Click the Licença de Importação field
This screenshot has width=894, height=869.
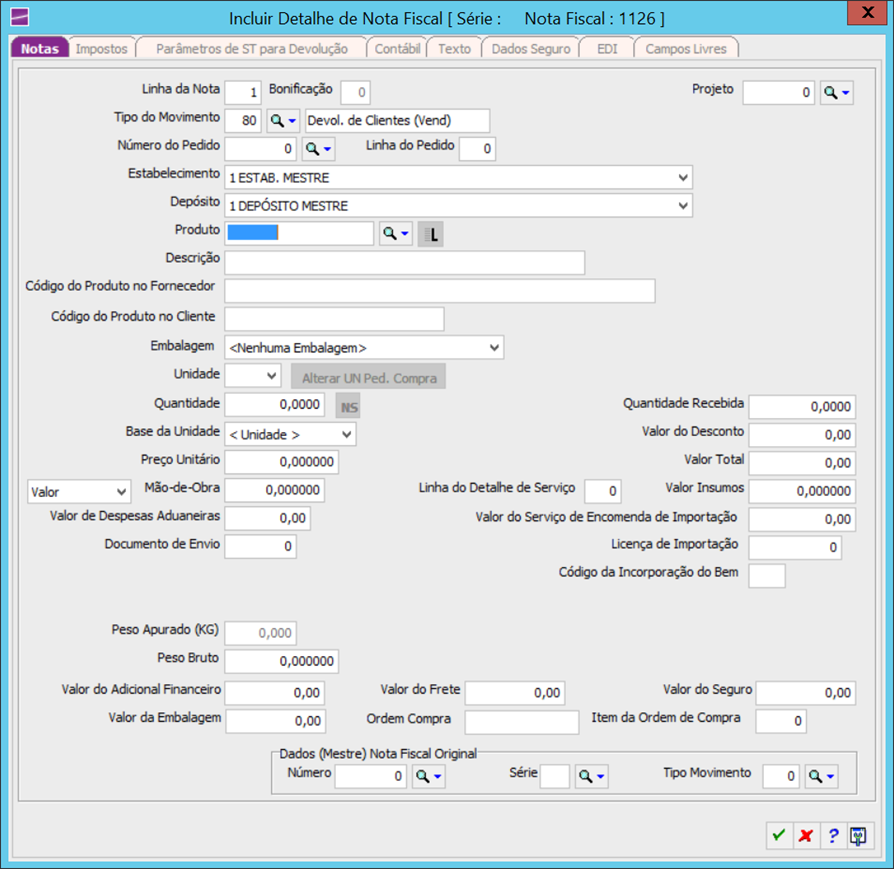[795, 547]
